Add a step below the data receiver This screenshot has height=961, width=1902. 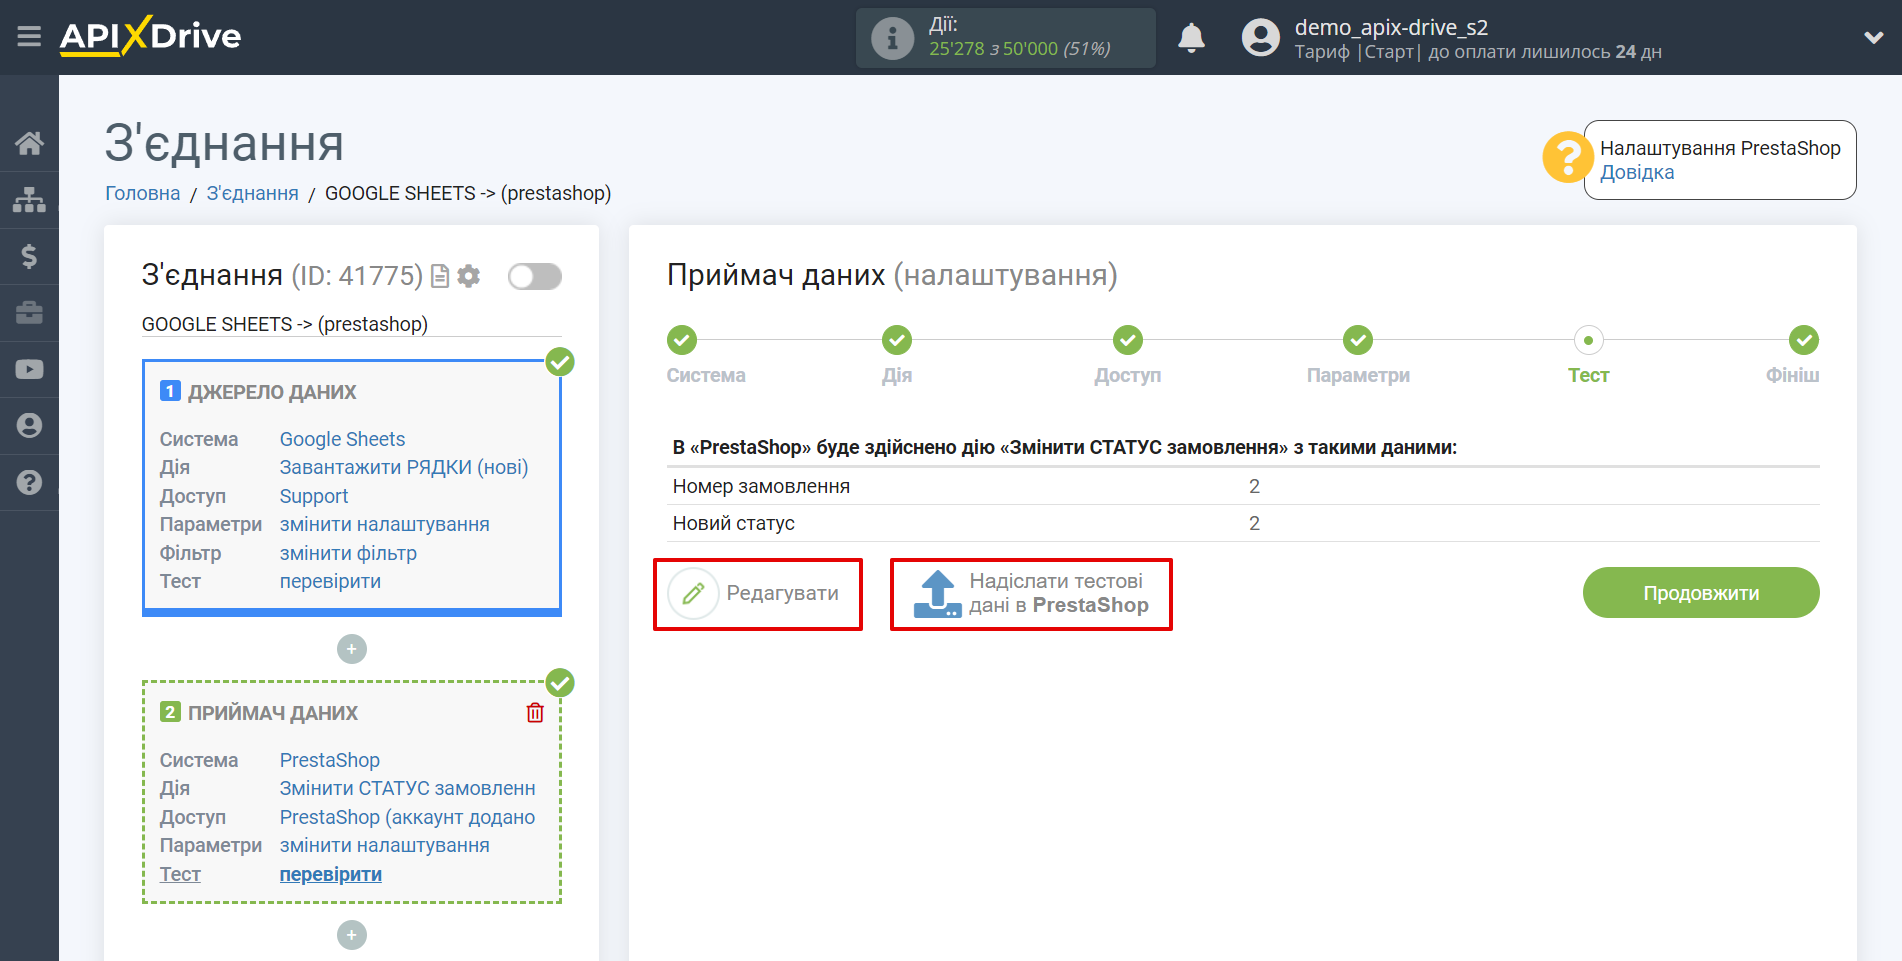pos(352,935)
